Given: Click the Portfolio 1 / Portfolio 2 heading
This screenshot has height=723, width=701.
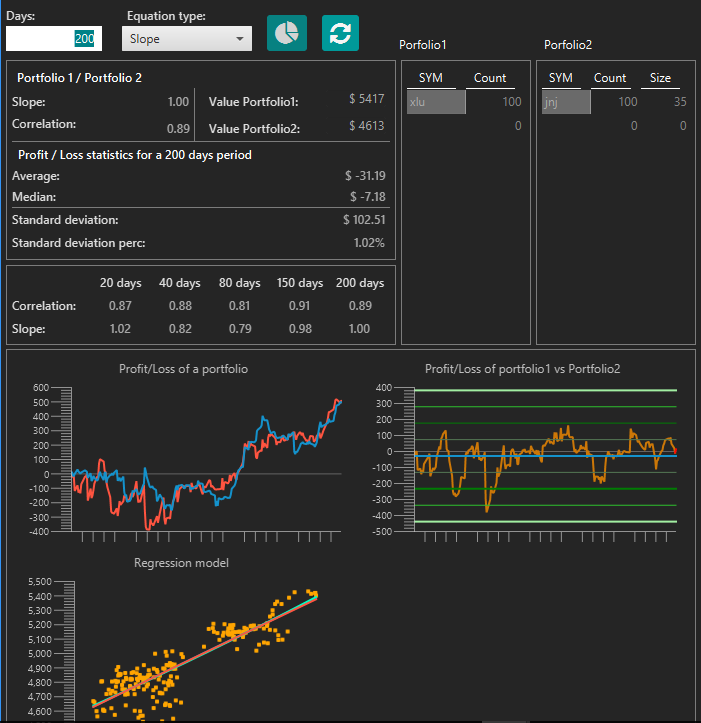Looking at the screenshot, I should coord(79,78).
